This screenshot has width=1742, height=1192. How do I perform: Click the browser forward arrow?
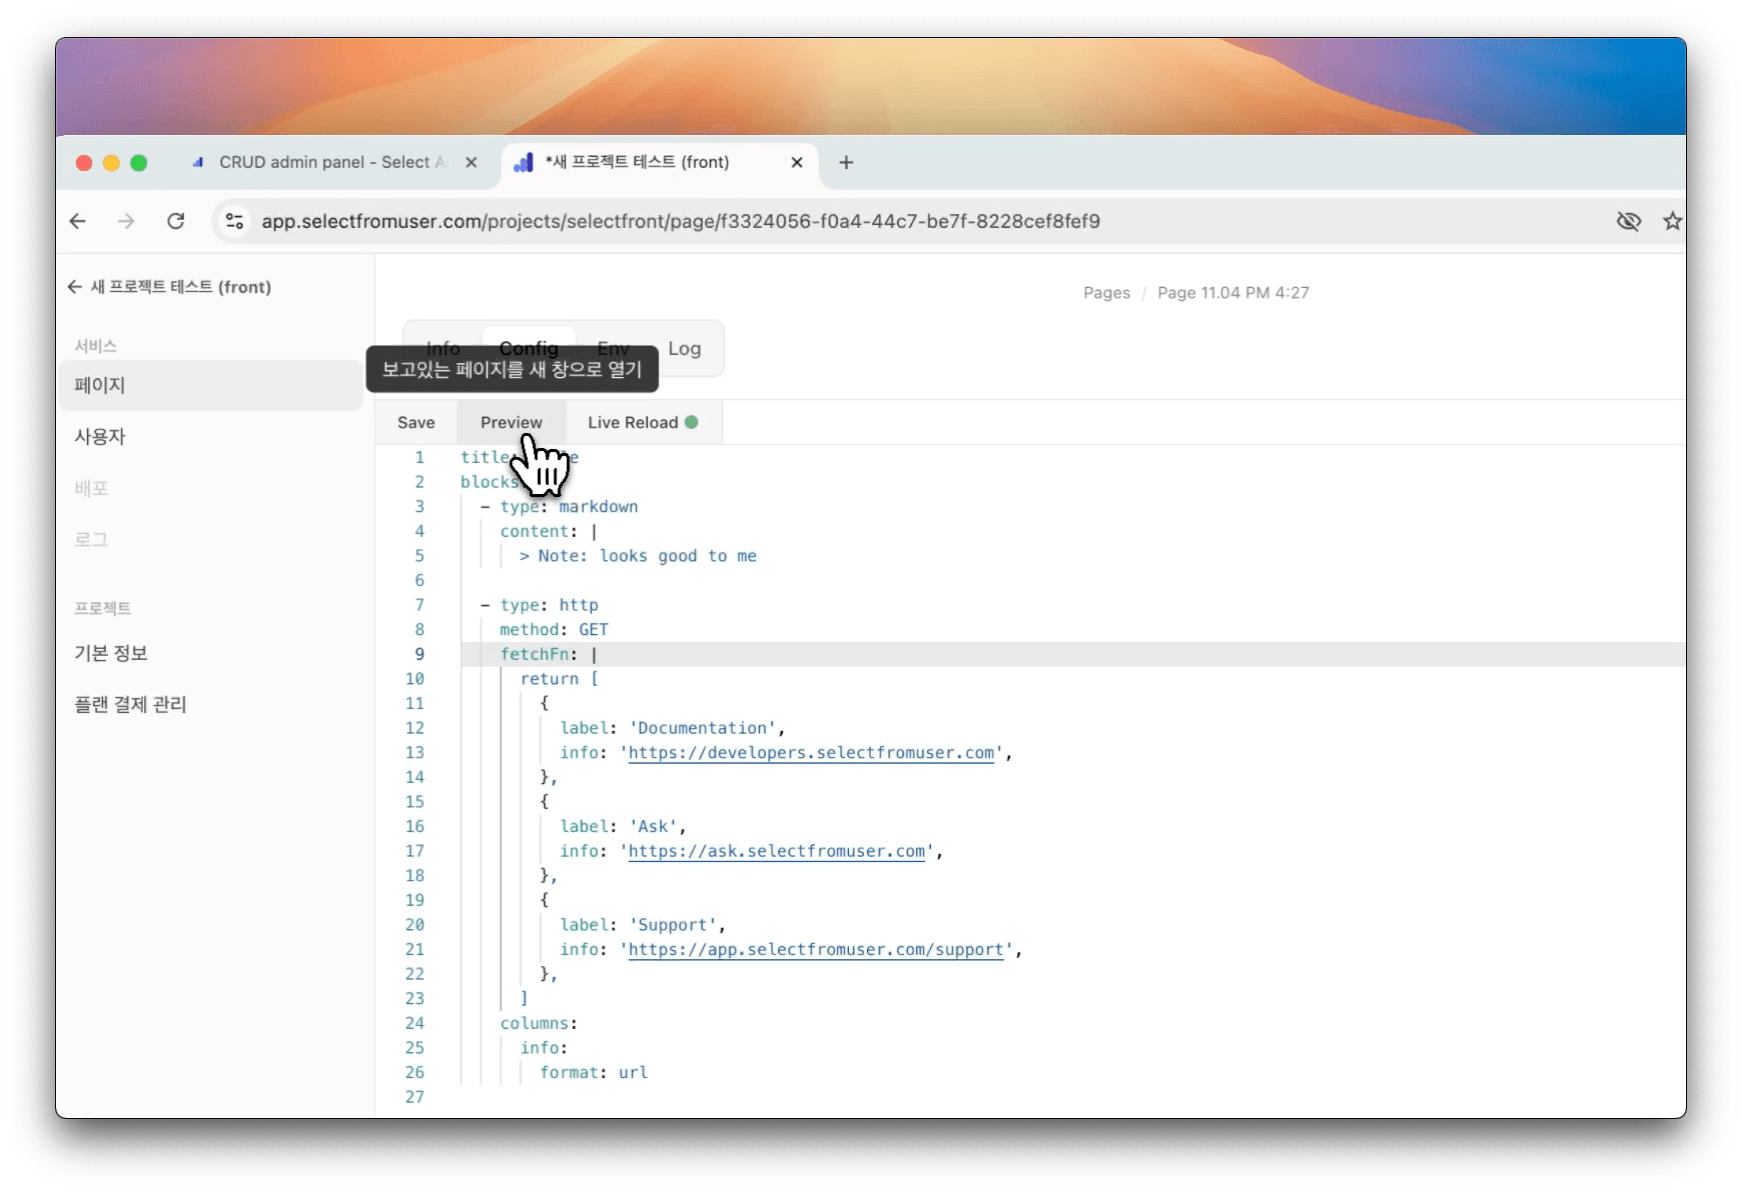pyautogui.click(x=126, y=221)
